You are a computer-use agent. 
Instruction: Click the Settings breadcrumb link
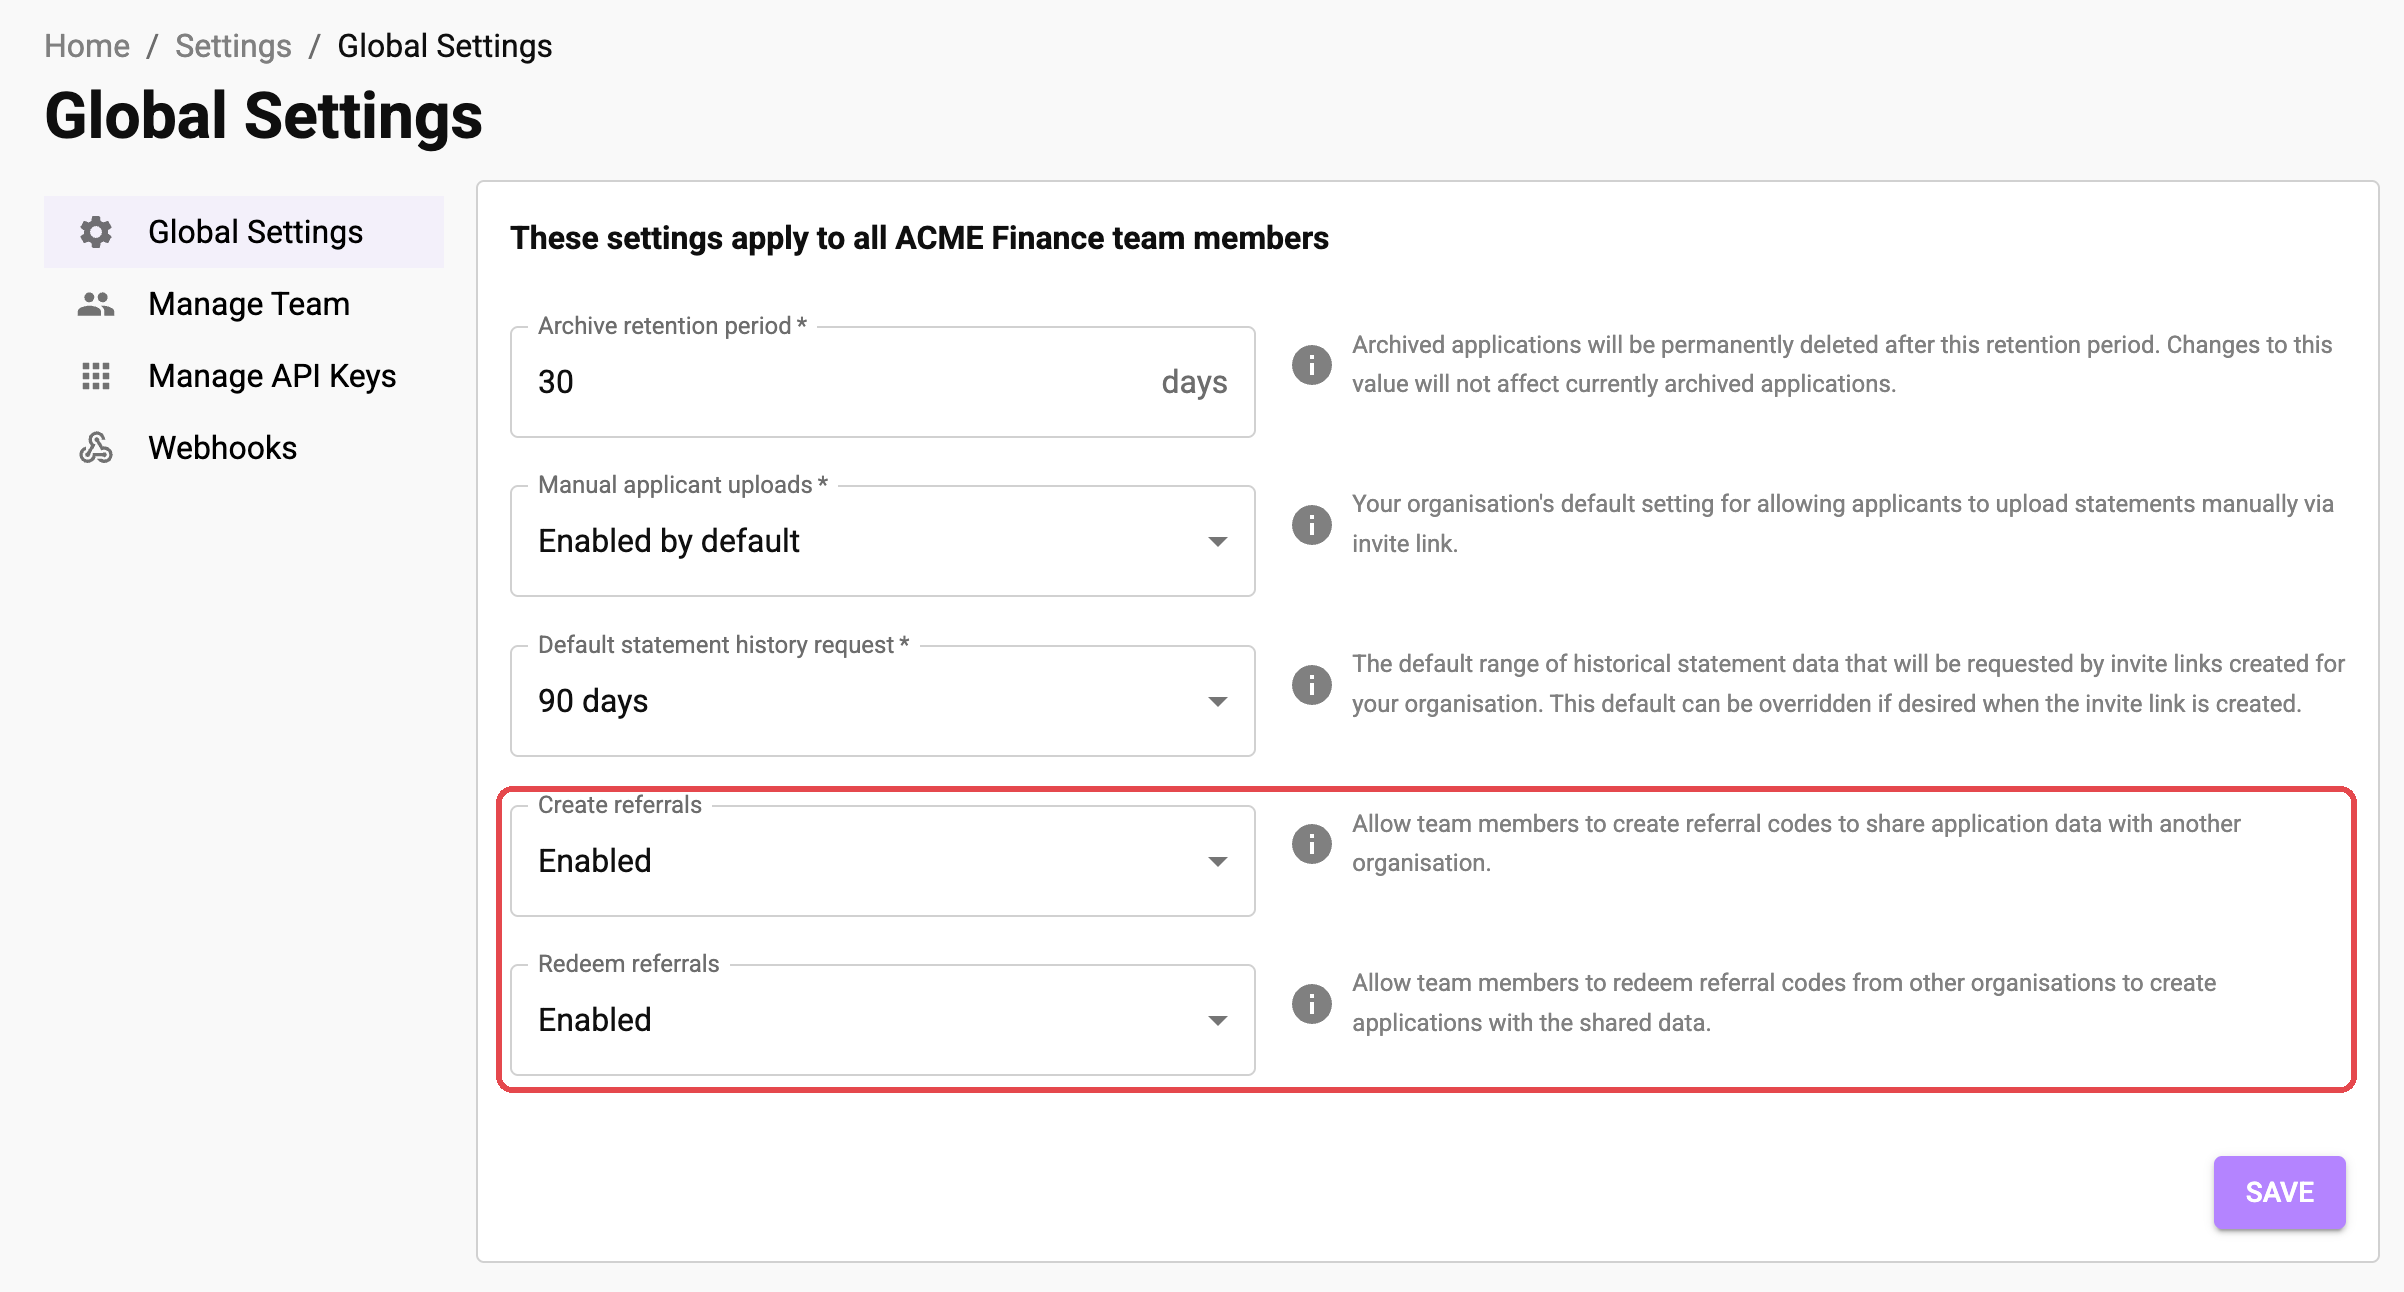233,46
